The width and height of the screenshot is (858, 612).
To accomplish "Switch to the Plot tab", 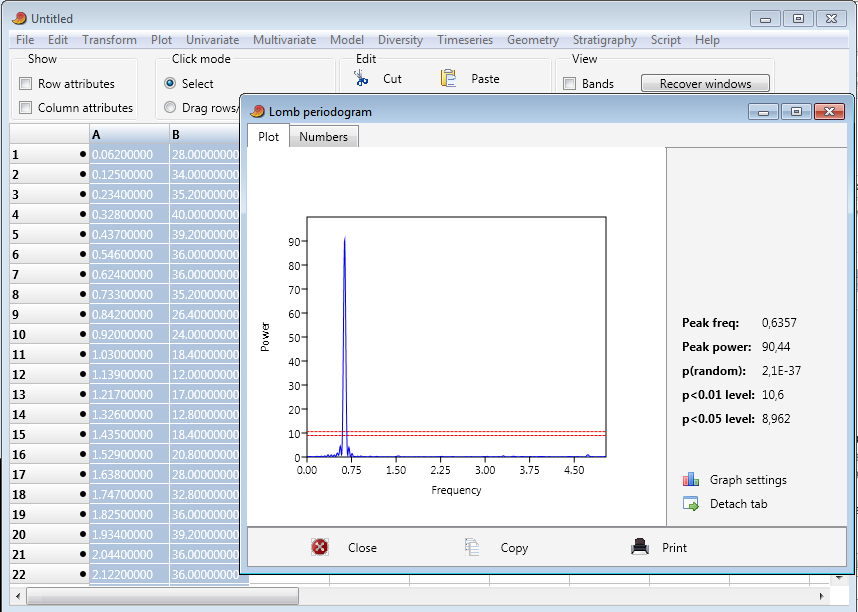I will pyautogui.click(x=268, y=136).
